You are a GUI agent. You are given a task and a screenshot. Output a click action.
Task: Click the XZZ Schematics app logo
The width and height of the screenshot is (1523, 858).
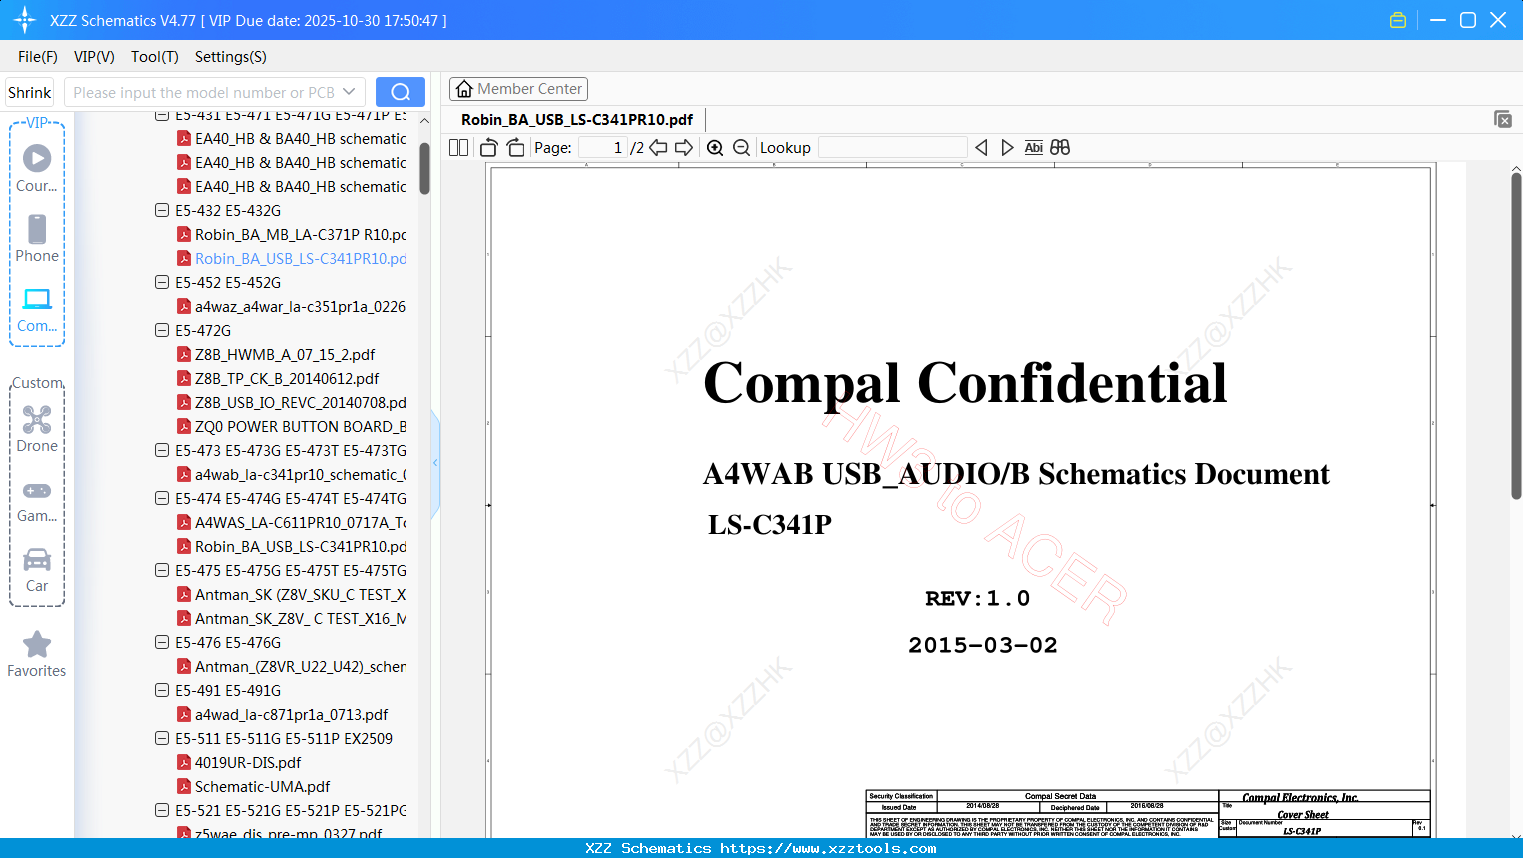pyautogui.click(x=25, y=20)
